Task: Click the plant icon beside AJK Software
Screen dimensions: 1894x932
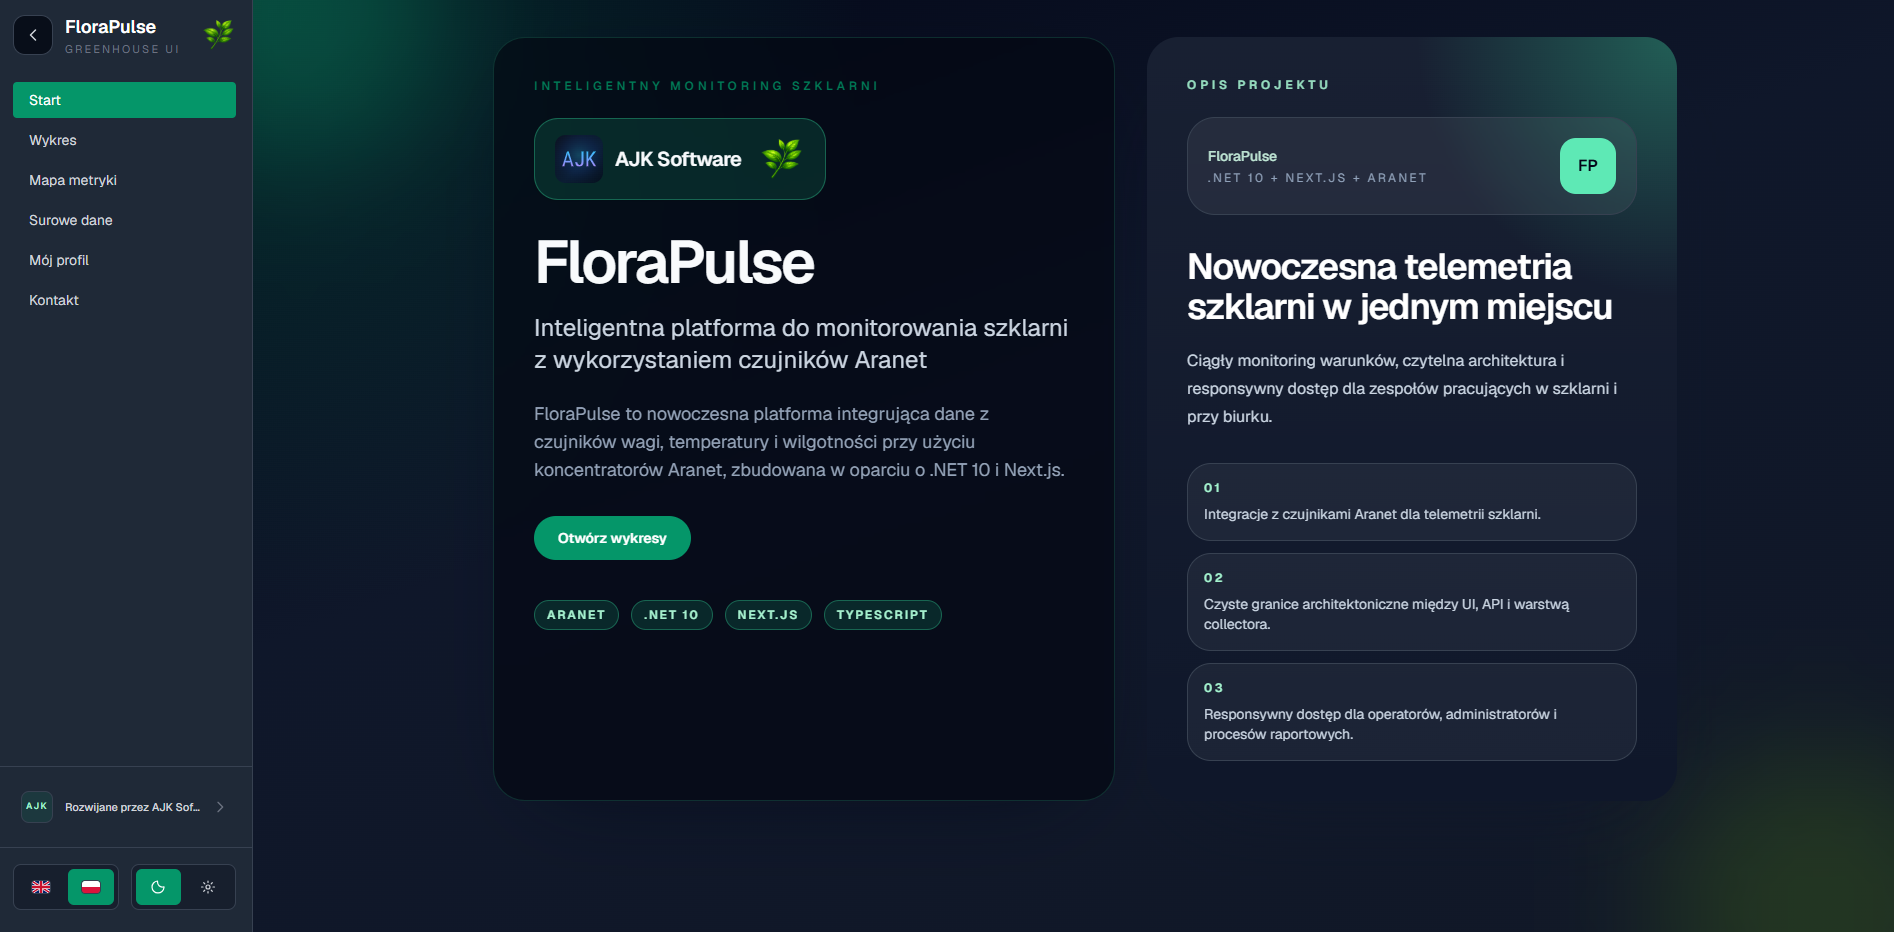Action: (x=782, y=158)
